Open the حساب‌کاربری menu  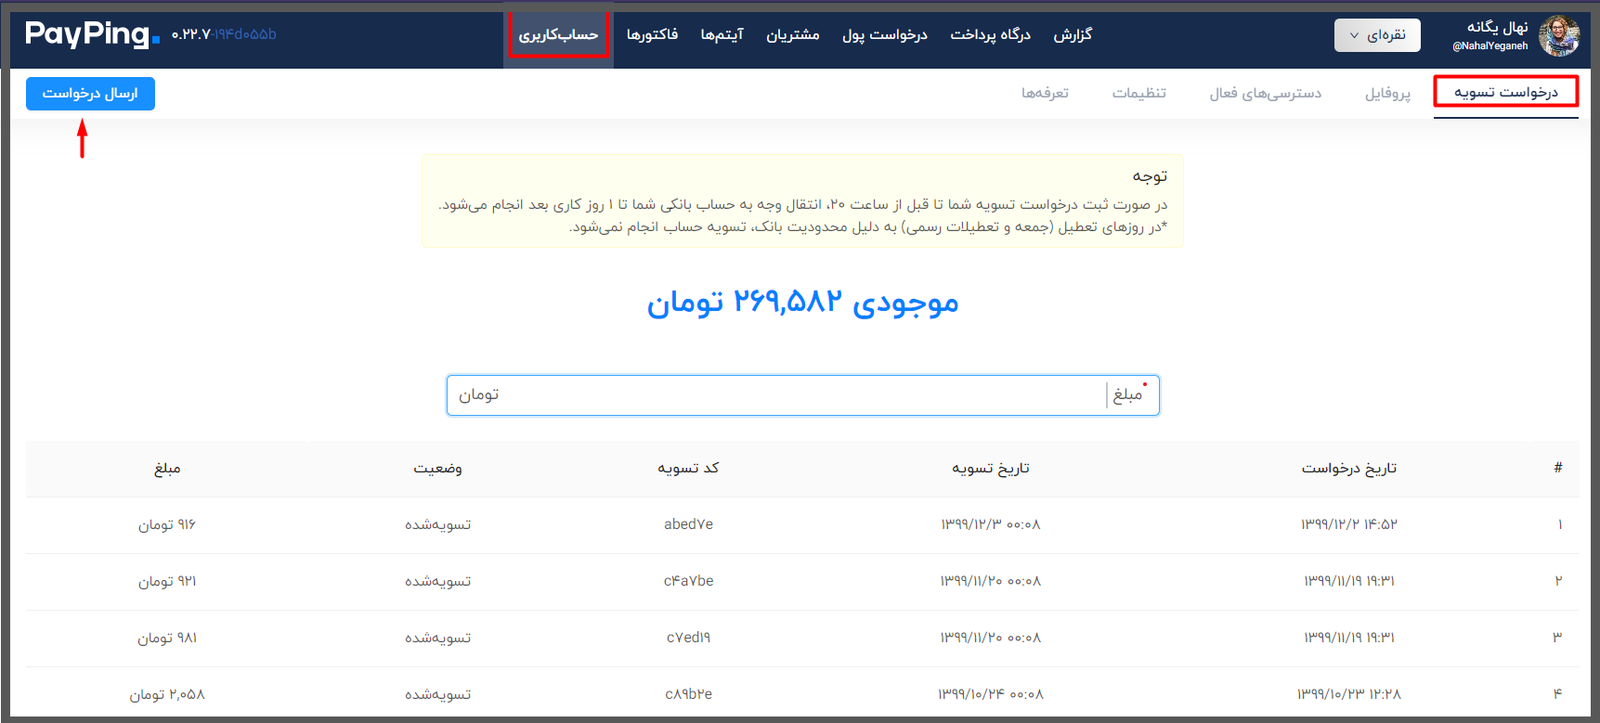tap(558, 35)
